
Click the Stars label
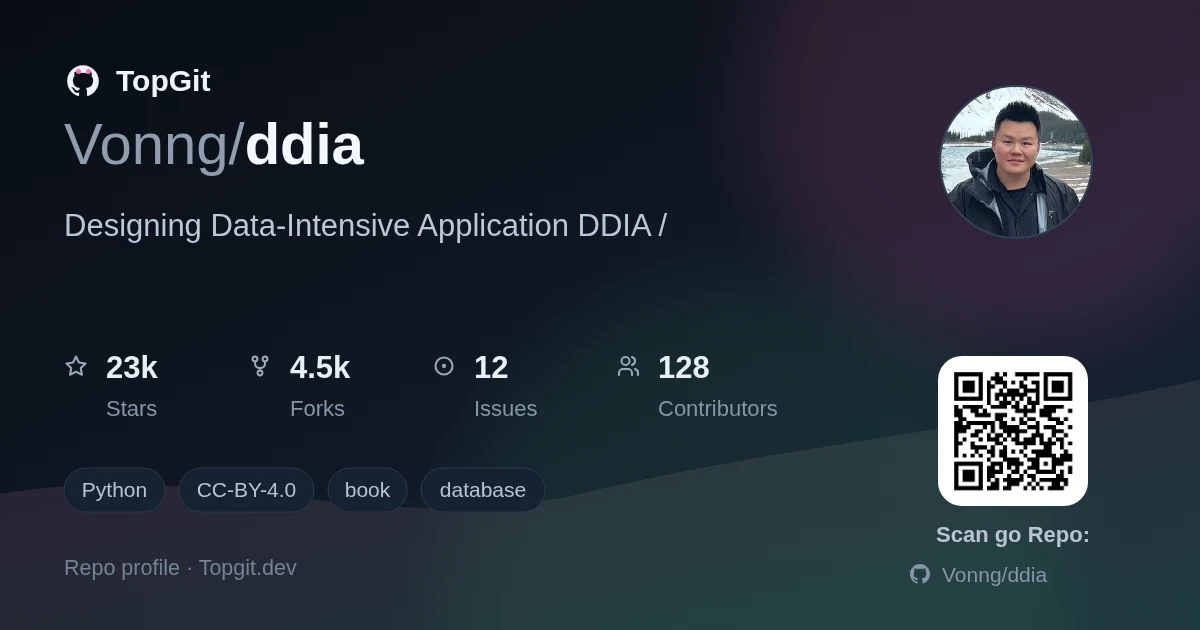pyautogui.click(x=131, y=409)
